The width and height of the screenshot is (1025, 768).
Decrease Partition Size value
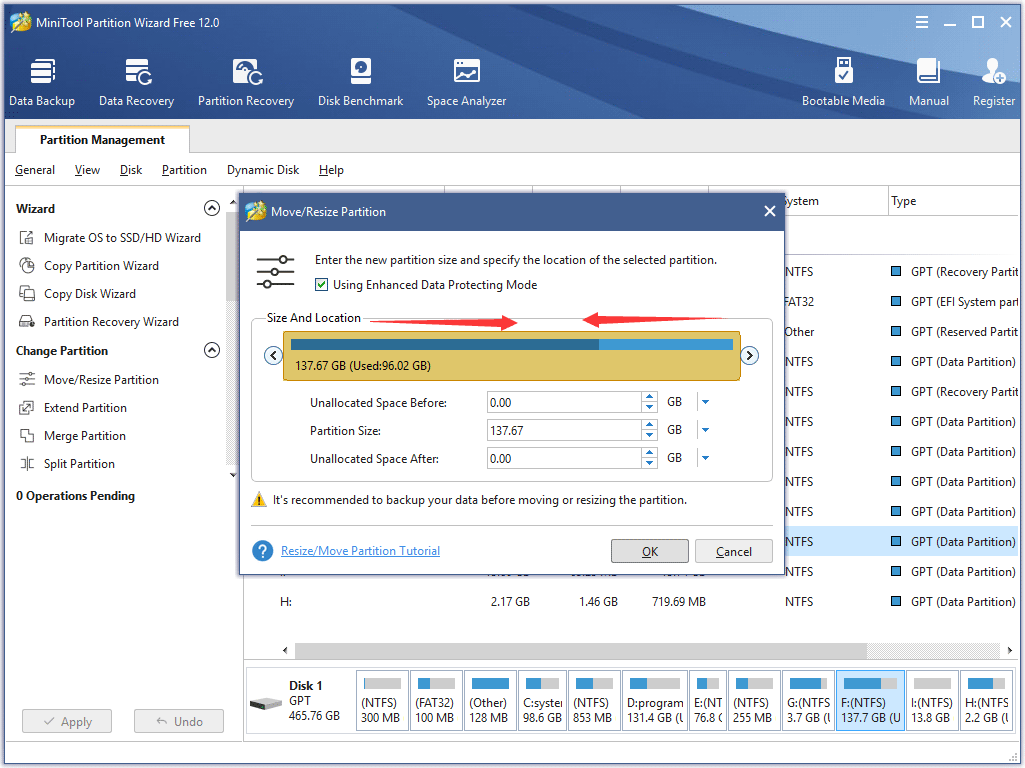pos(649,436)
